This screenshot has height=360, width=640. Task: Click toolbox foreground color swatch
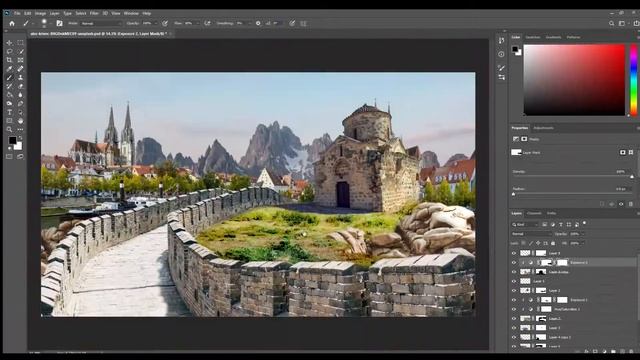click(12, 140)
